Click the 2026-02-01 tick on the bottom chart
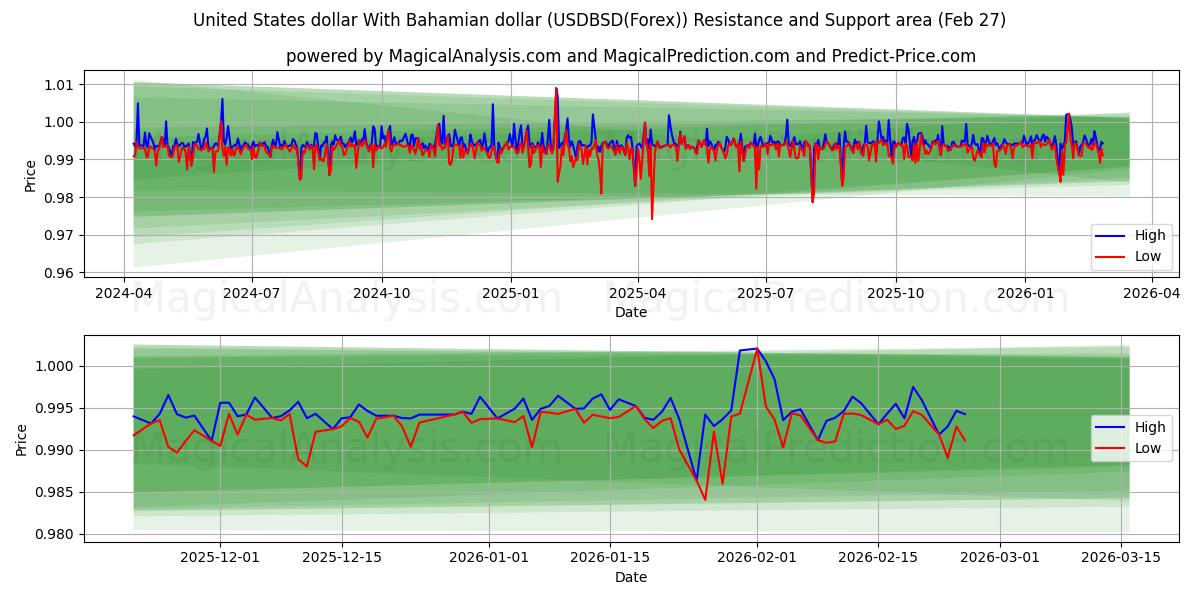This screenshot has height=600, width=1200. coord(757,558)
